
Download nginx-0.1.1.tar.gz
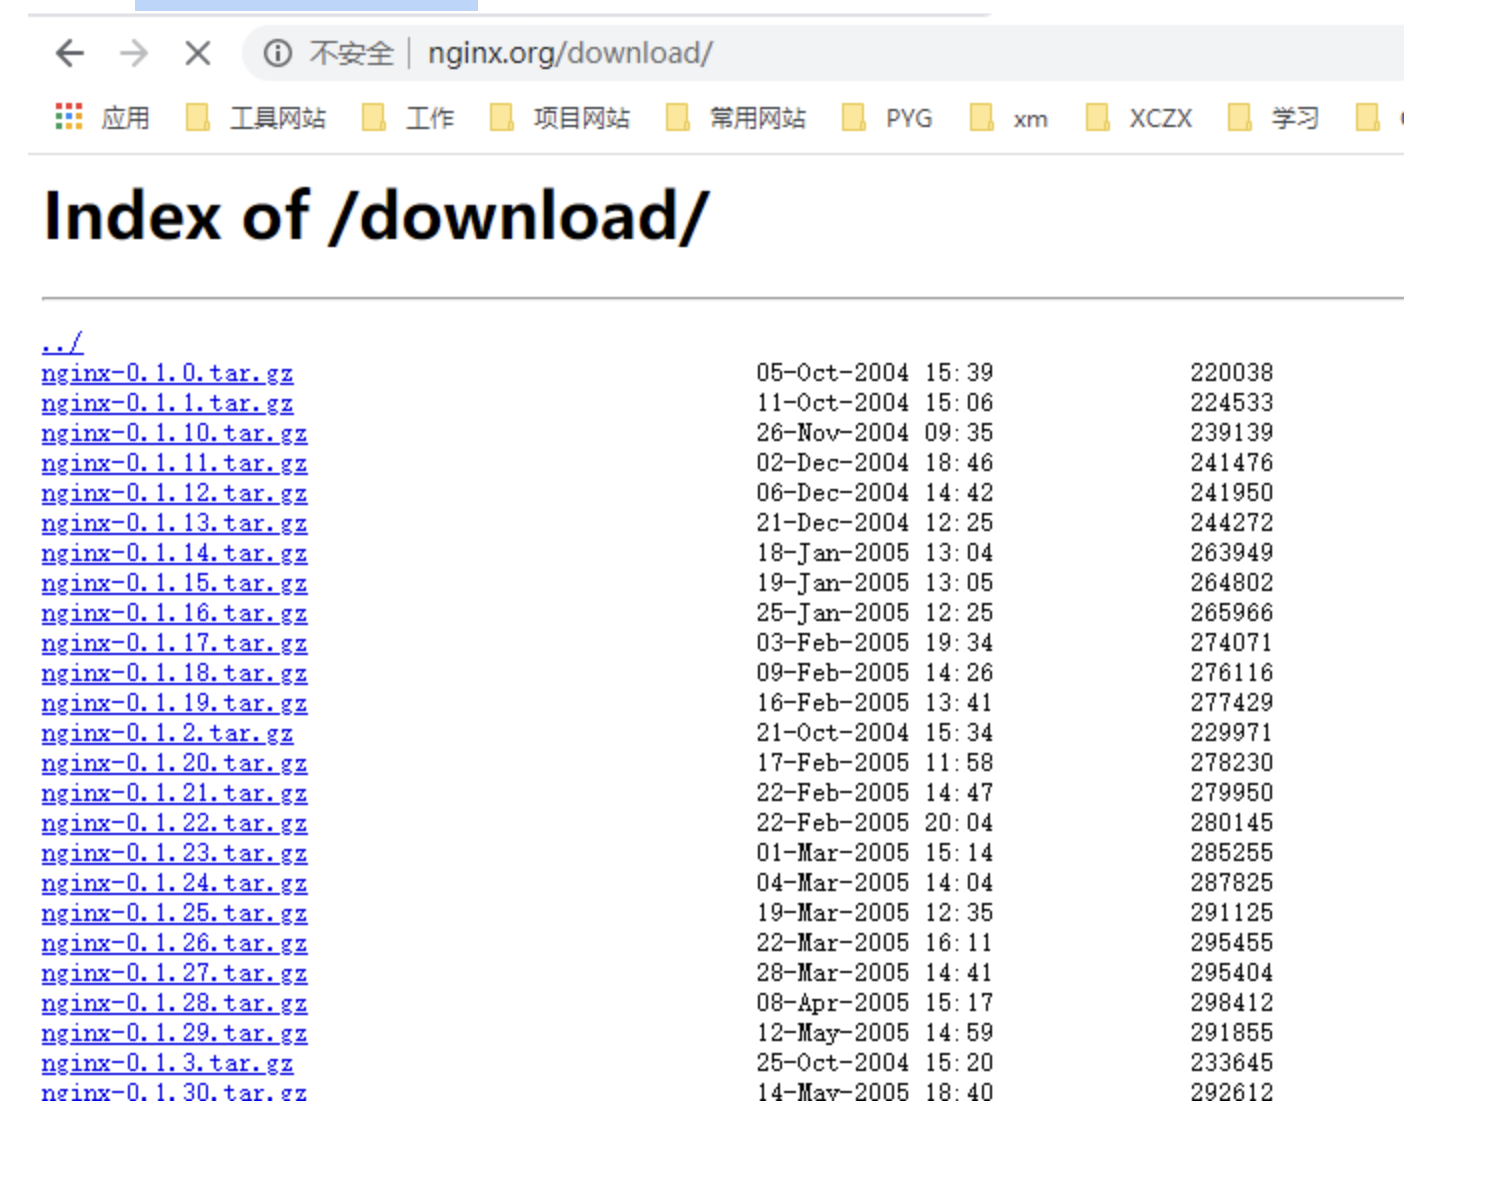(167, 403)
